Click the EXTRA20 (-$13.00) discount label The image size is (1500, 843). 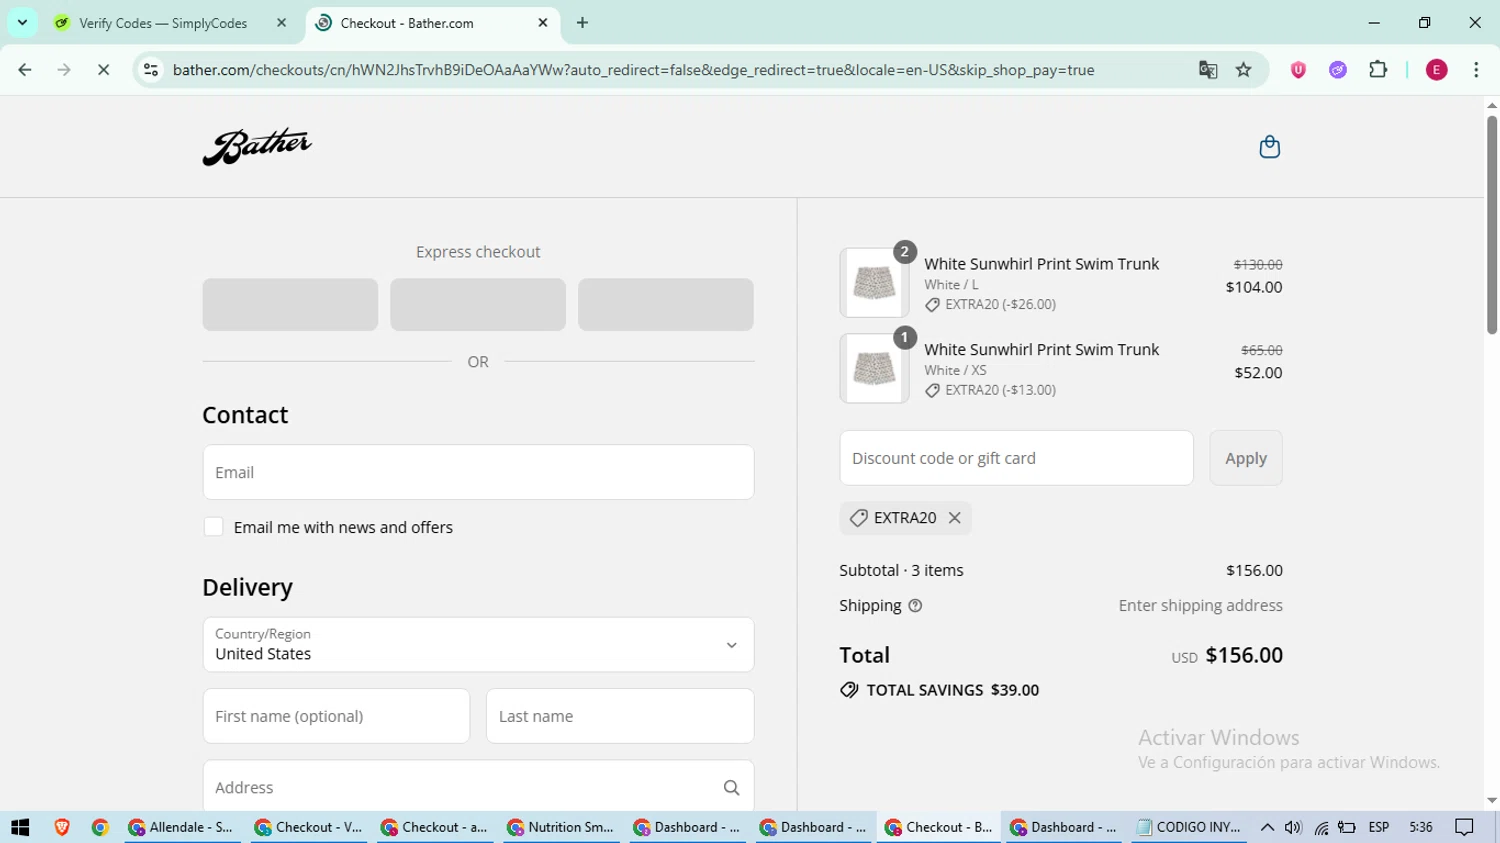point(1000,390)
